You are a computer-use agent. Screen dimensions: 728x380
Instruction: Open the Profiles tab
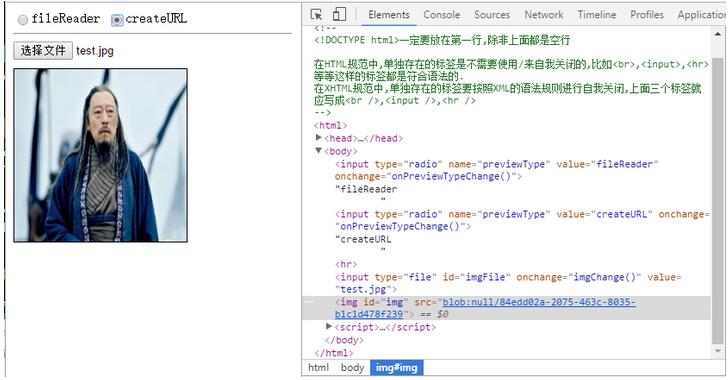click(647, 15)
